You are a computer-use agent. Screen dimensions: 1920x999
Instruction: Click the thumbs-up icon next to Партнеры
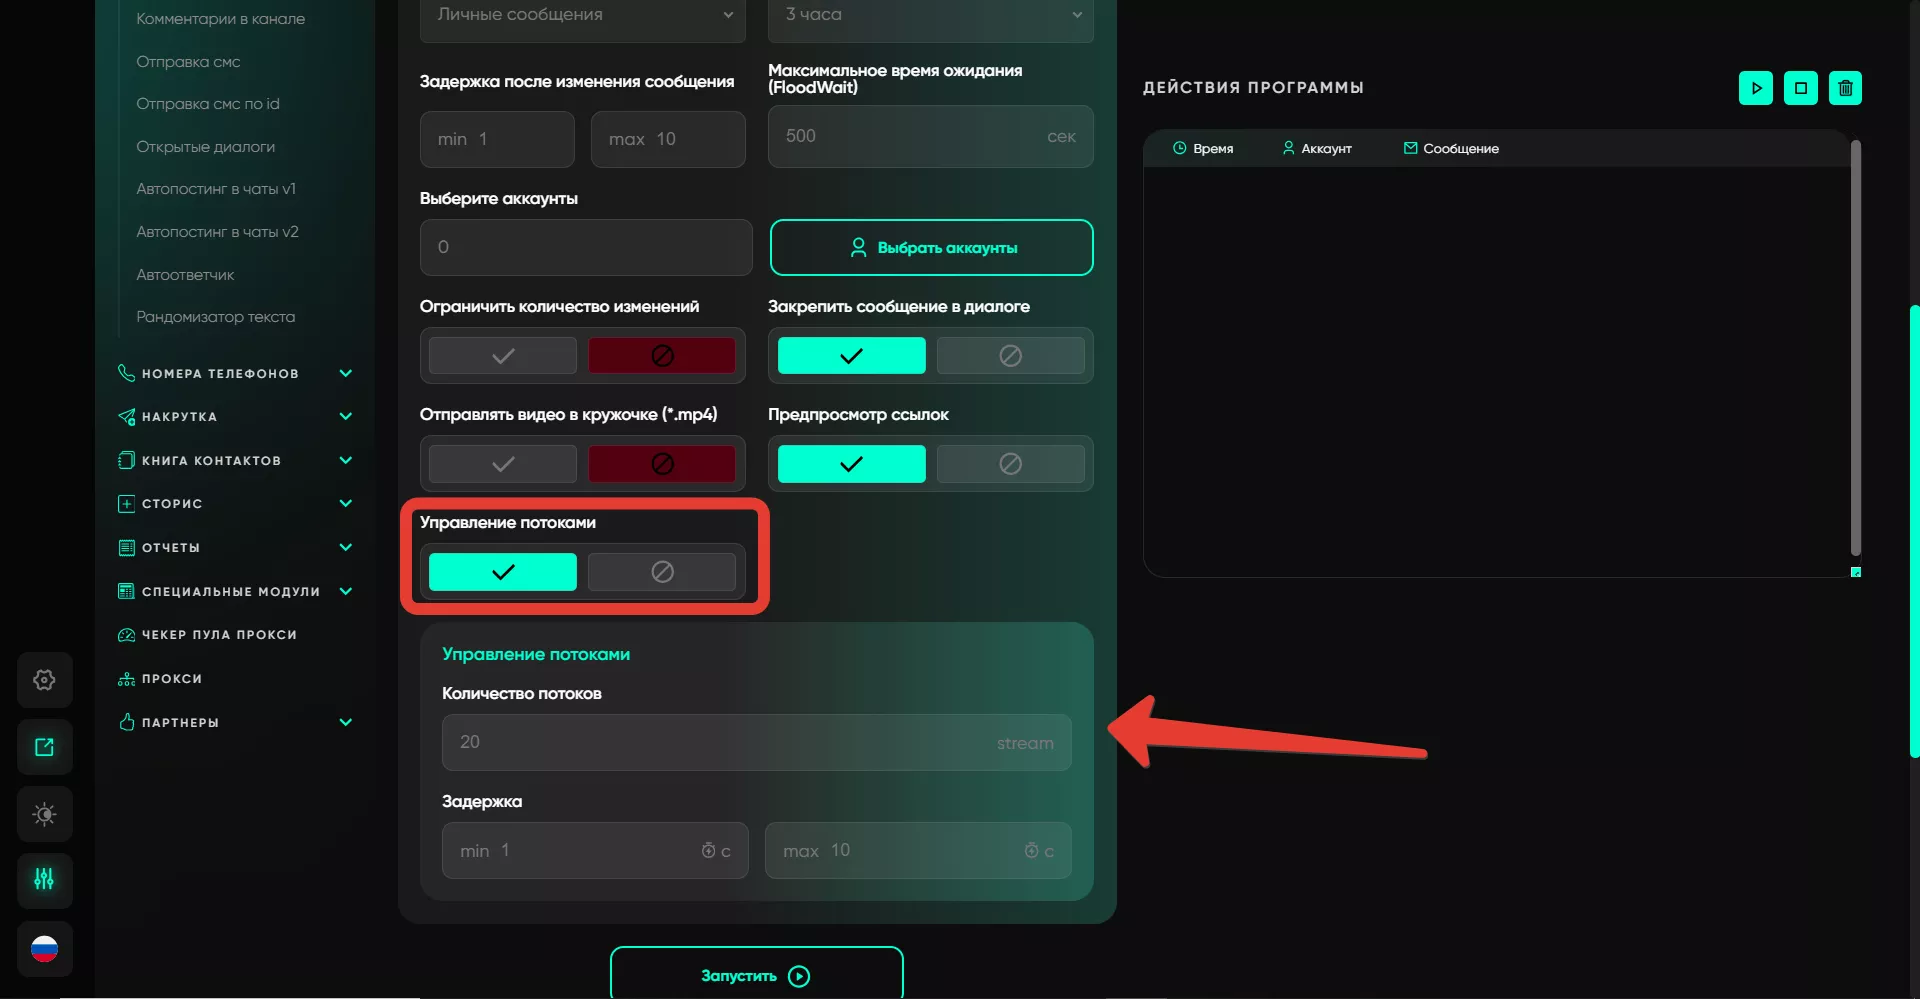126,722
